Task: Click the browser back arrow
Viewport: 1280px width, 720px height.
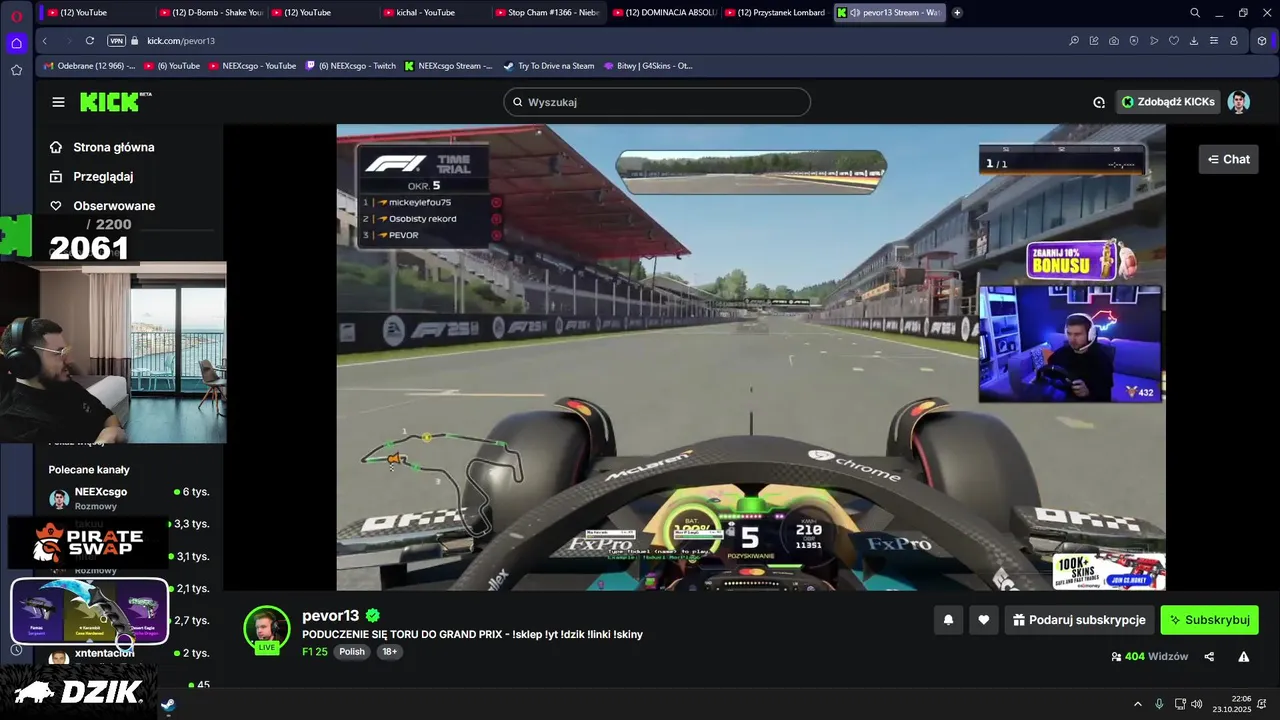Action: click(x=44, y=41)
